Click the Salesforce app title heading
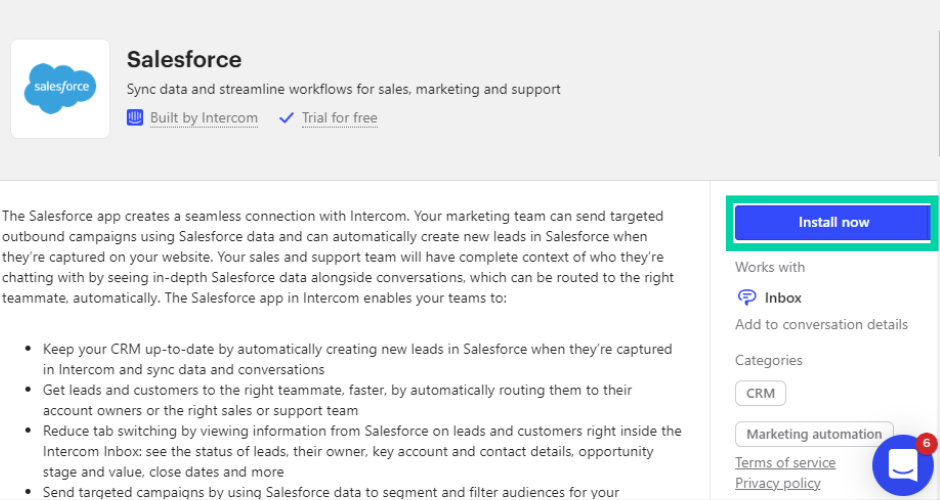940x500 pixels. pos(184,59)
